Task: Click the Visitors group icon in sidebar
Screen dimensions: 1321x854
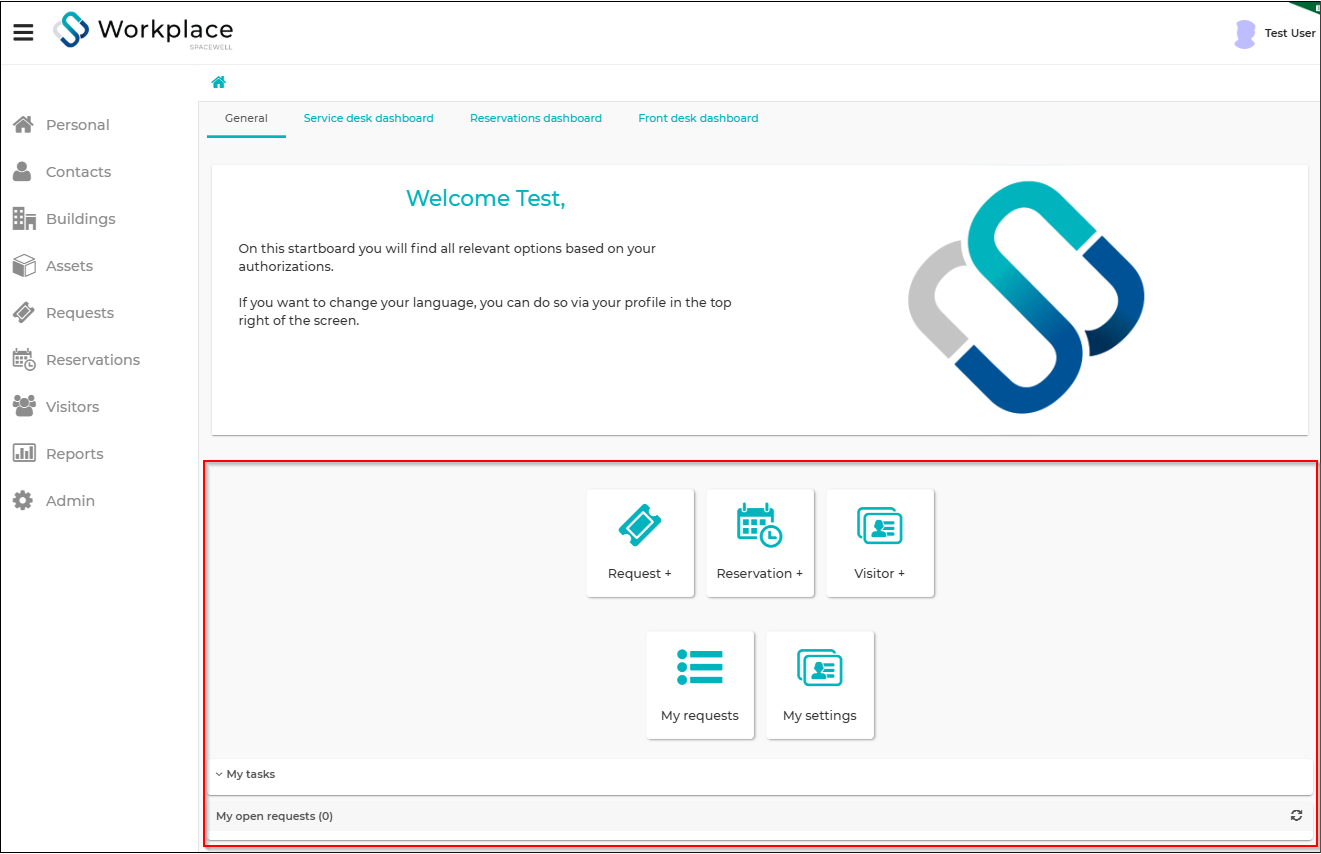Action: [24, 406]
